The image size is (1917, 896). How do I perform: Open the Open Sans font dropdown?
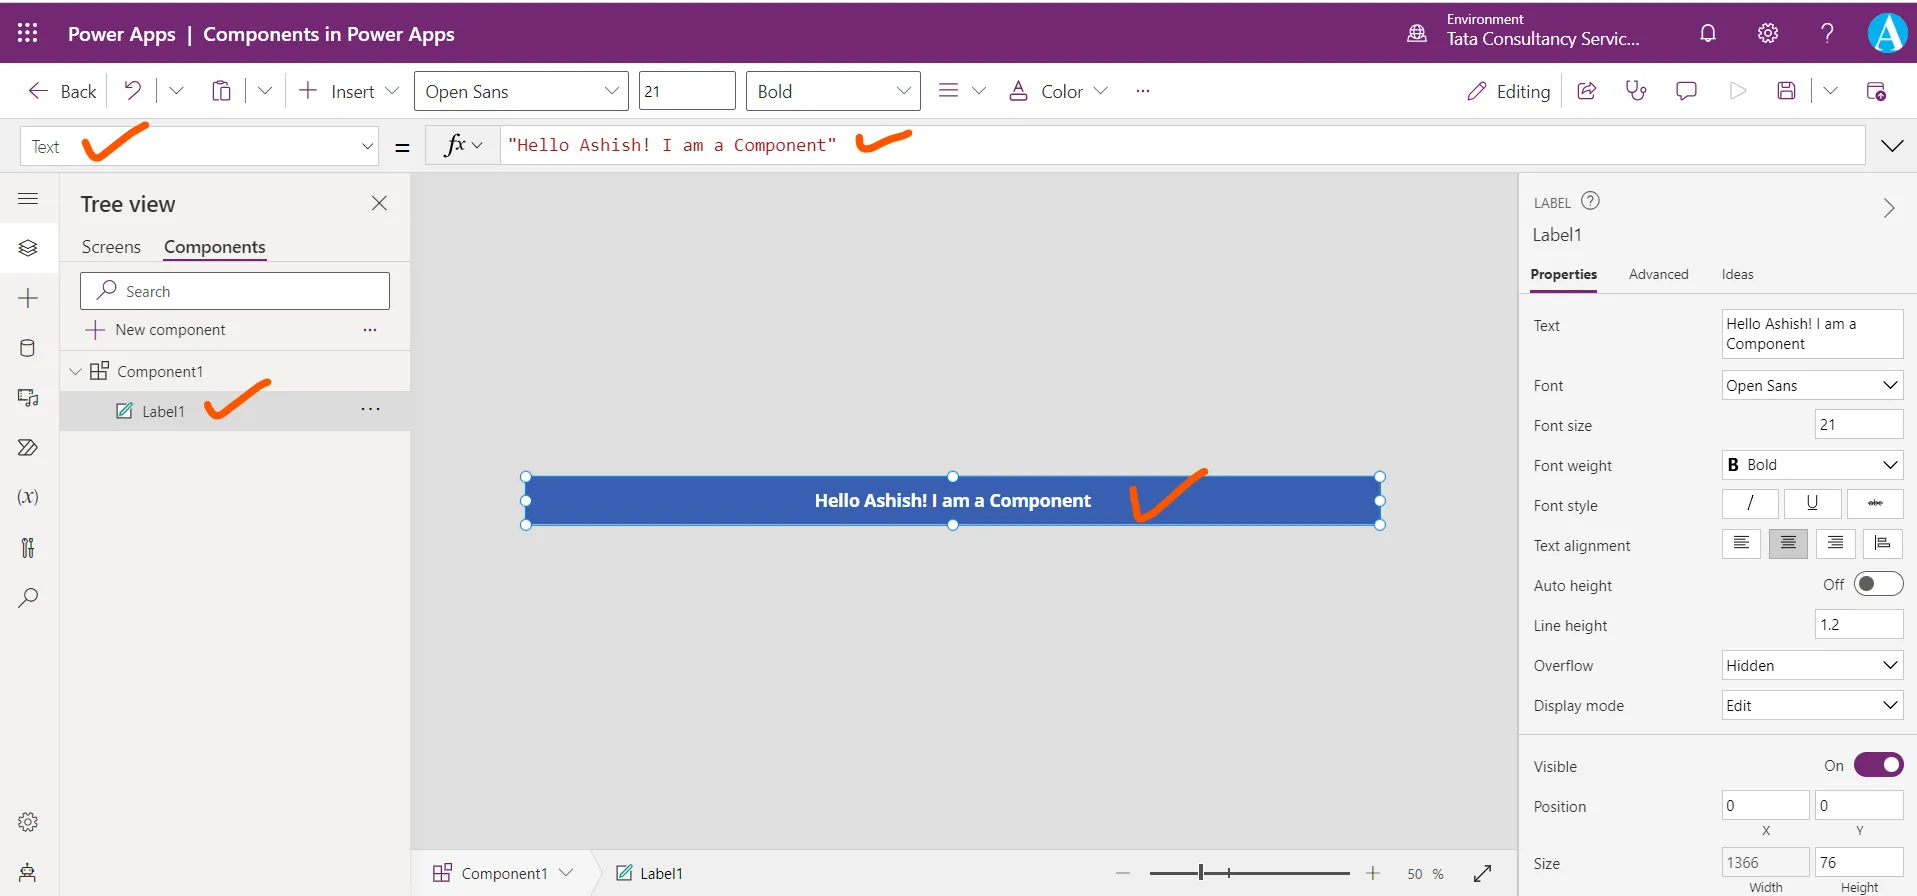point(521,91)
